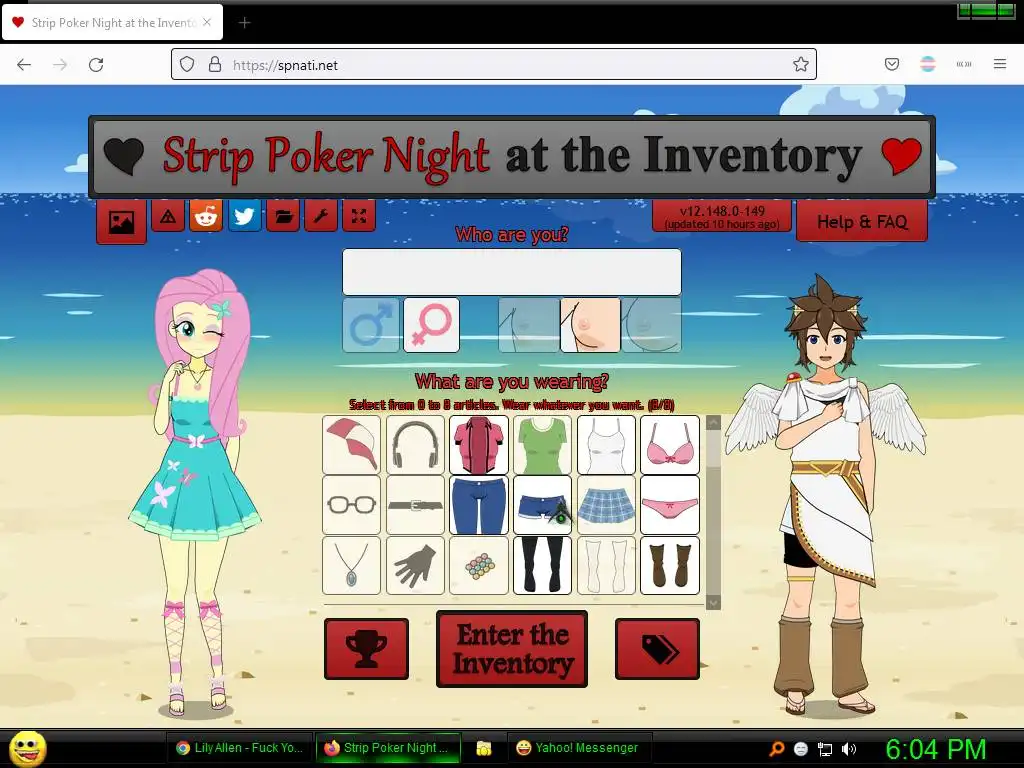Click the Pocket save icon
The height and width of the screenshot is (768, 1024).
pos(891,64)
